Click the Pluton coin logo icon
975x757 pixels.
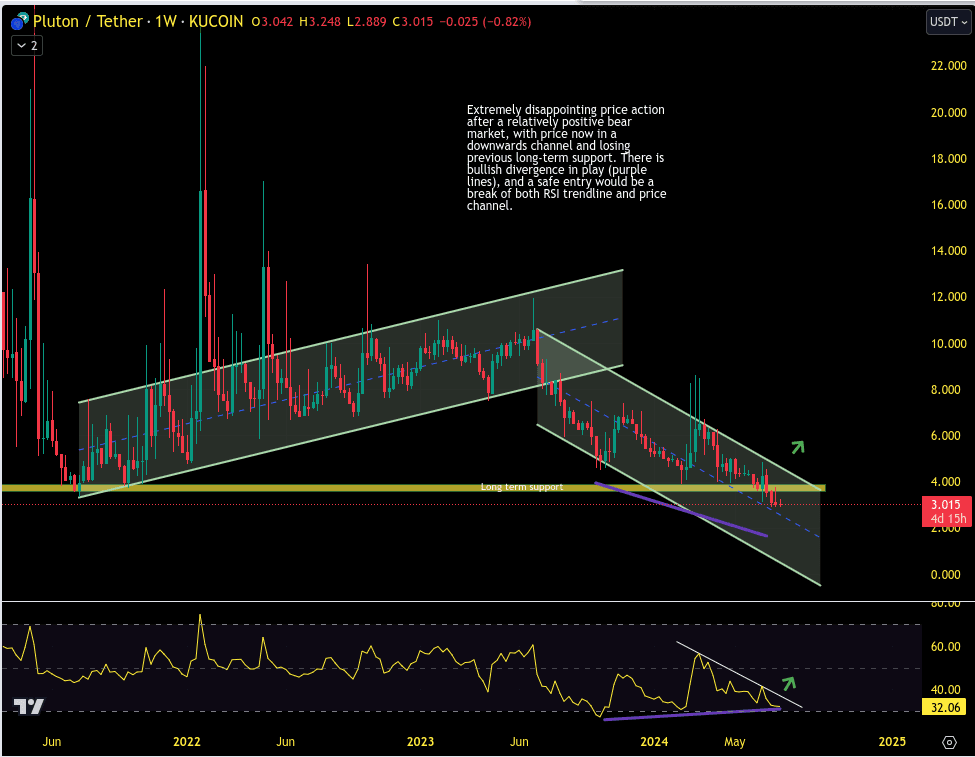tap(19, 22)
